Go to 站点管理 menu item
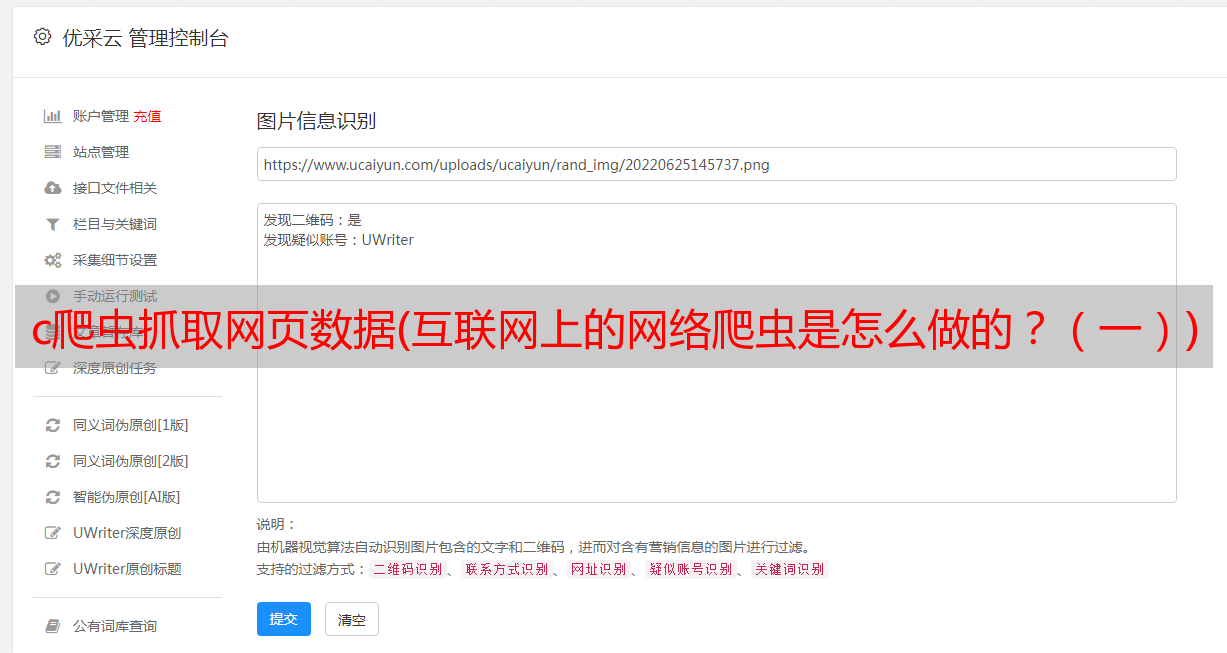 101,152
